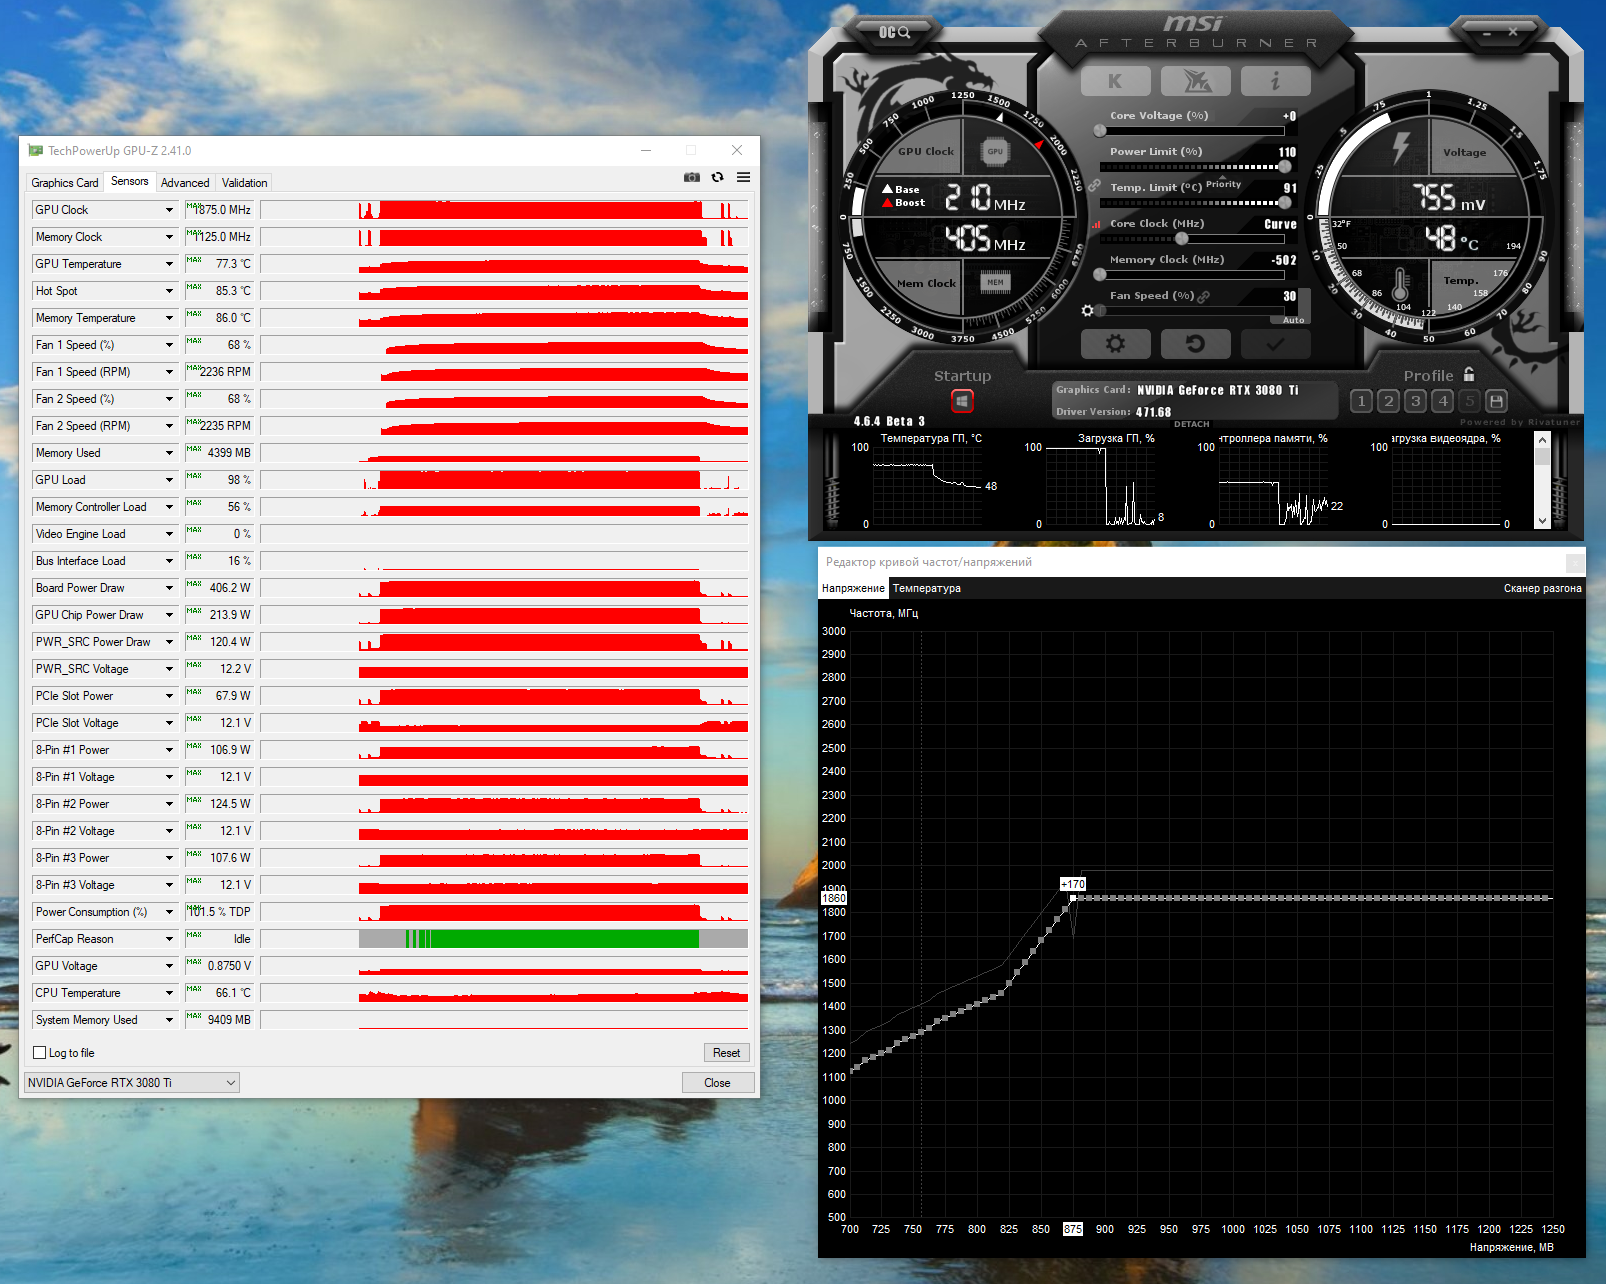Viewport: 1606px width, 1284px height.
Task: Open the GPU Temperature sensor dropdown
Action: pos(169,264)
